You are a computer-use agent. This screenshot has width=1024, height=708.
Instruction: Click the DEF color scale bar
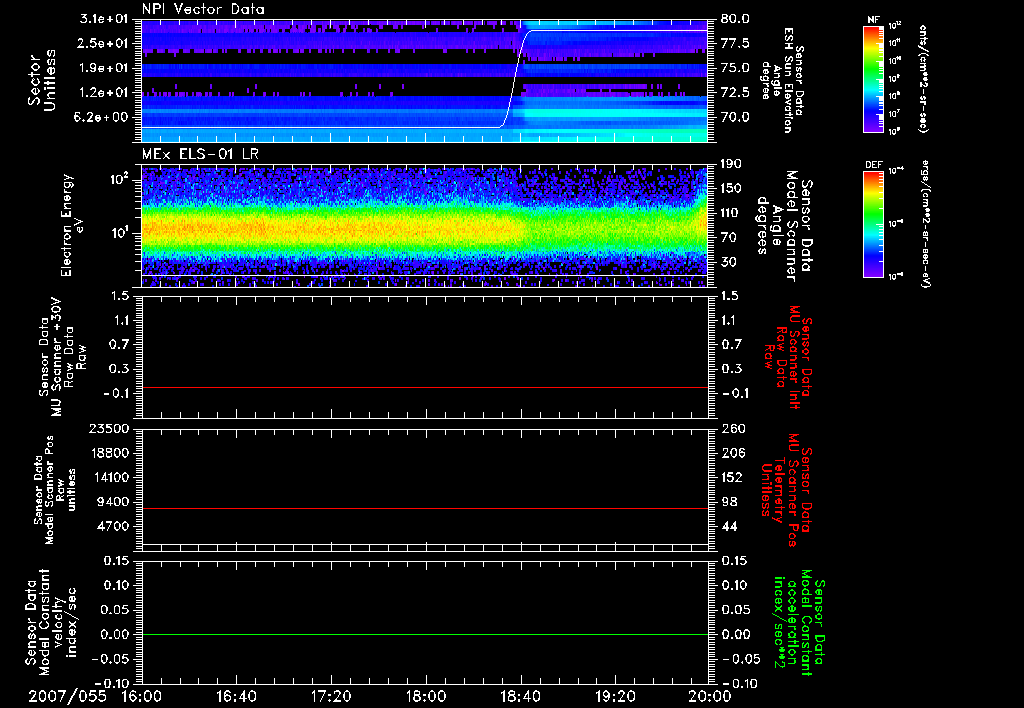873,222
